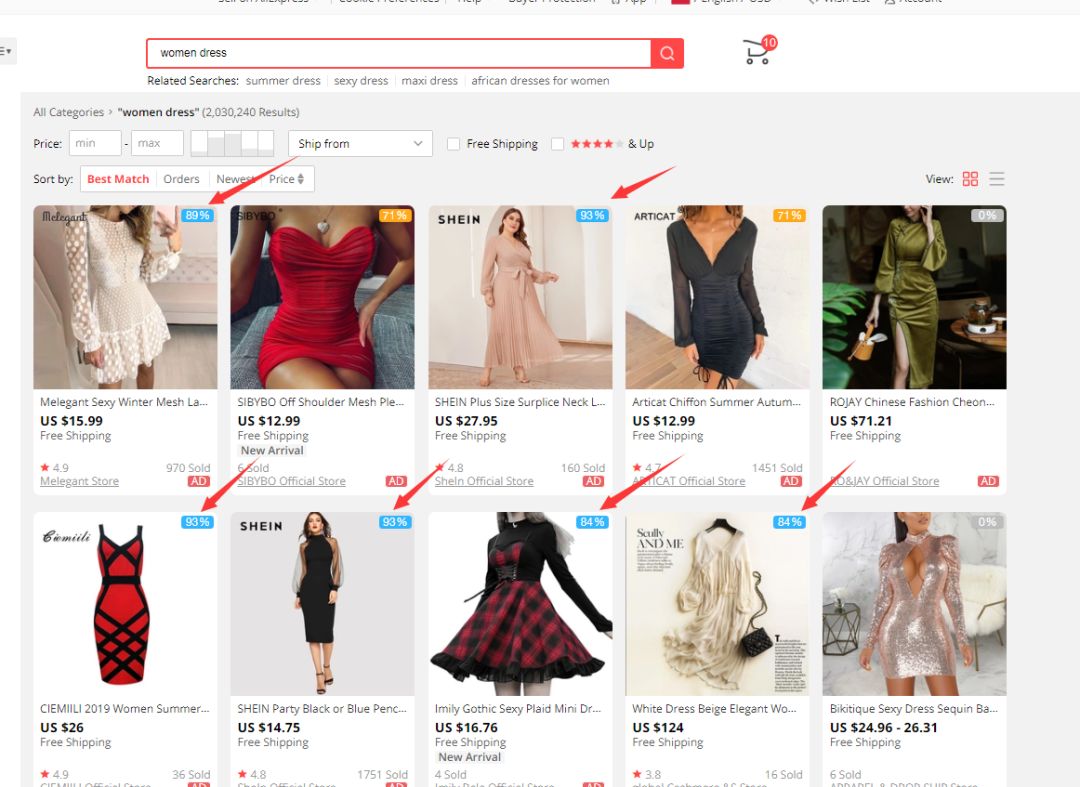The width and height of the screenshot is (1080, 787).
Task: Check the 4 stars & Up filter
Action: click(558, 144)
